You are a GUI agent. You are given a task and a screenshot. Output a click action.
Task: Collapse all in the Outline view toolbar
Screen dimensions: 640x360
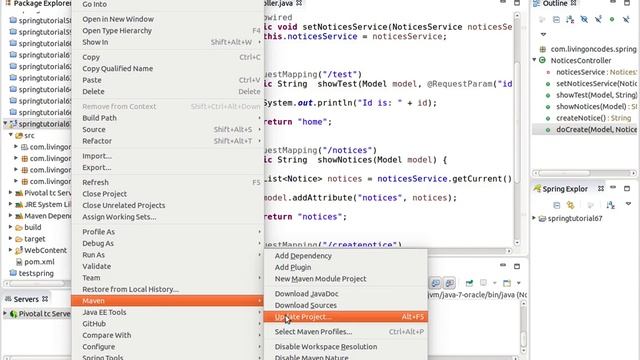pos(556,19)
